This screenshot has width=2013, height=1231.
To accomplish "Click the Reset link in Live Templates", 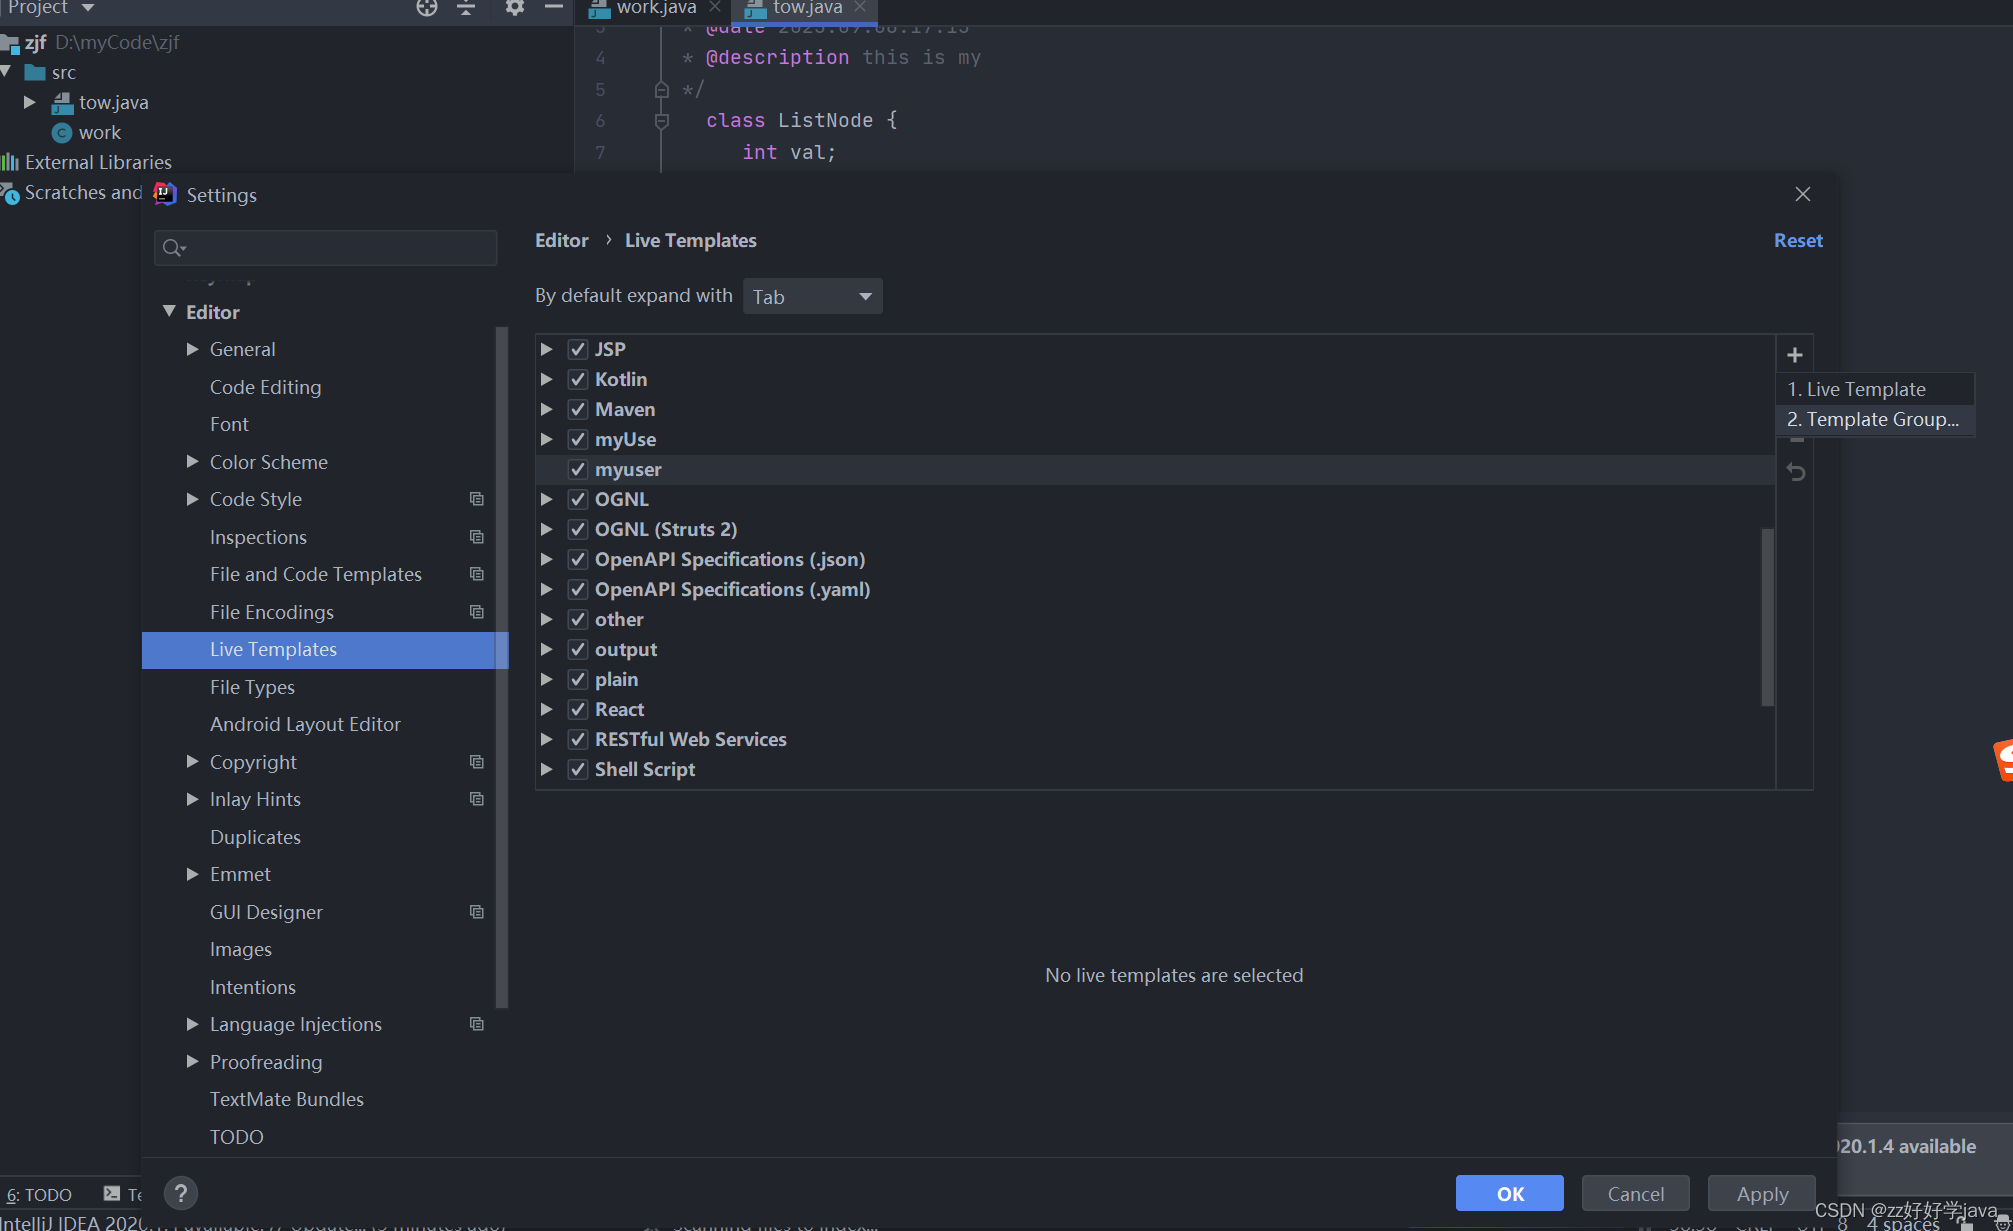I will [1797, 240].
